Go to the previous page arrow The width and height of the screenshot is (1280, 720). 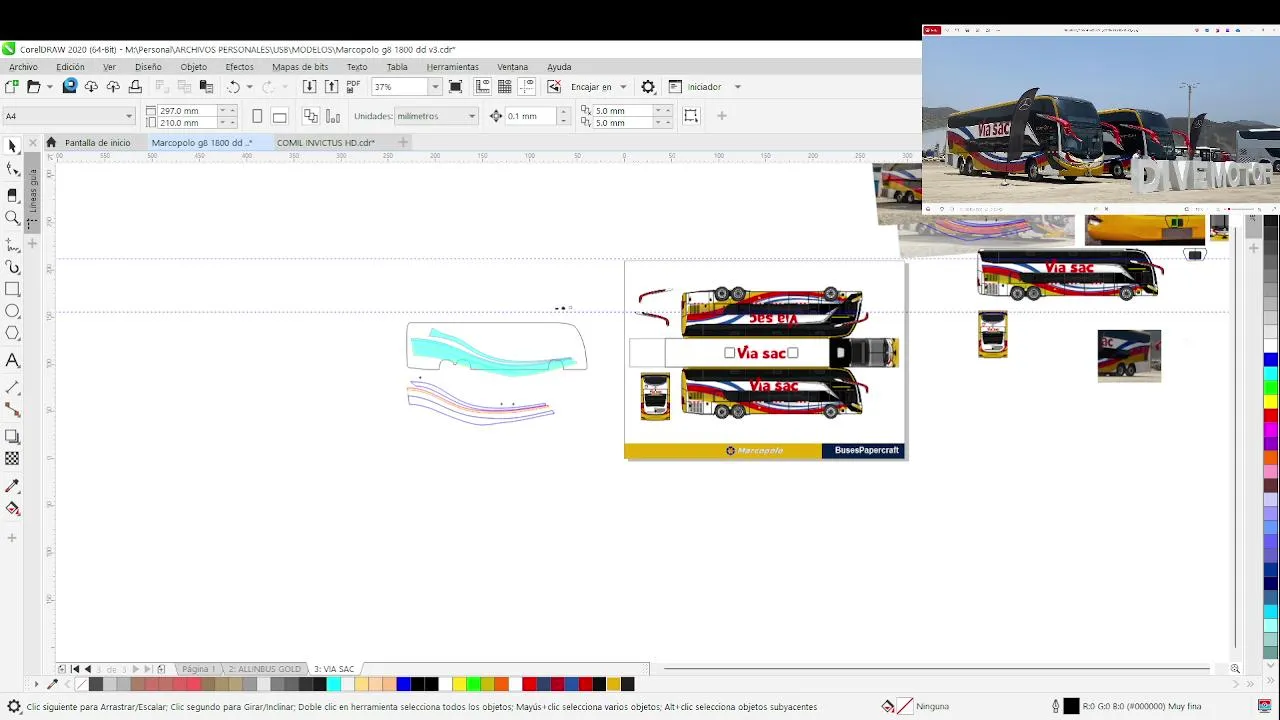coord(88,669)
